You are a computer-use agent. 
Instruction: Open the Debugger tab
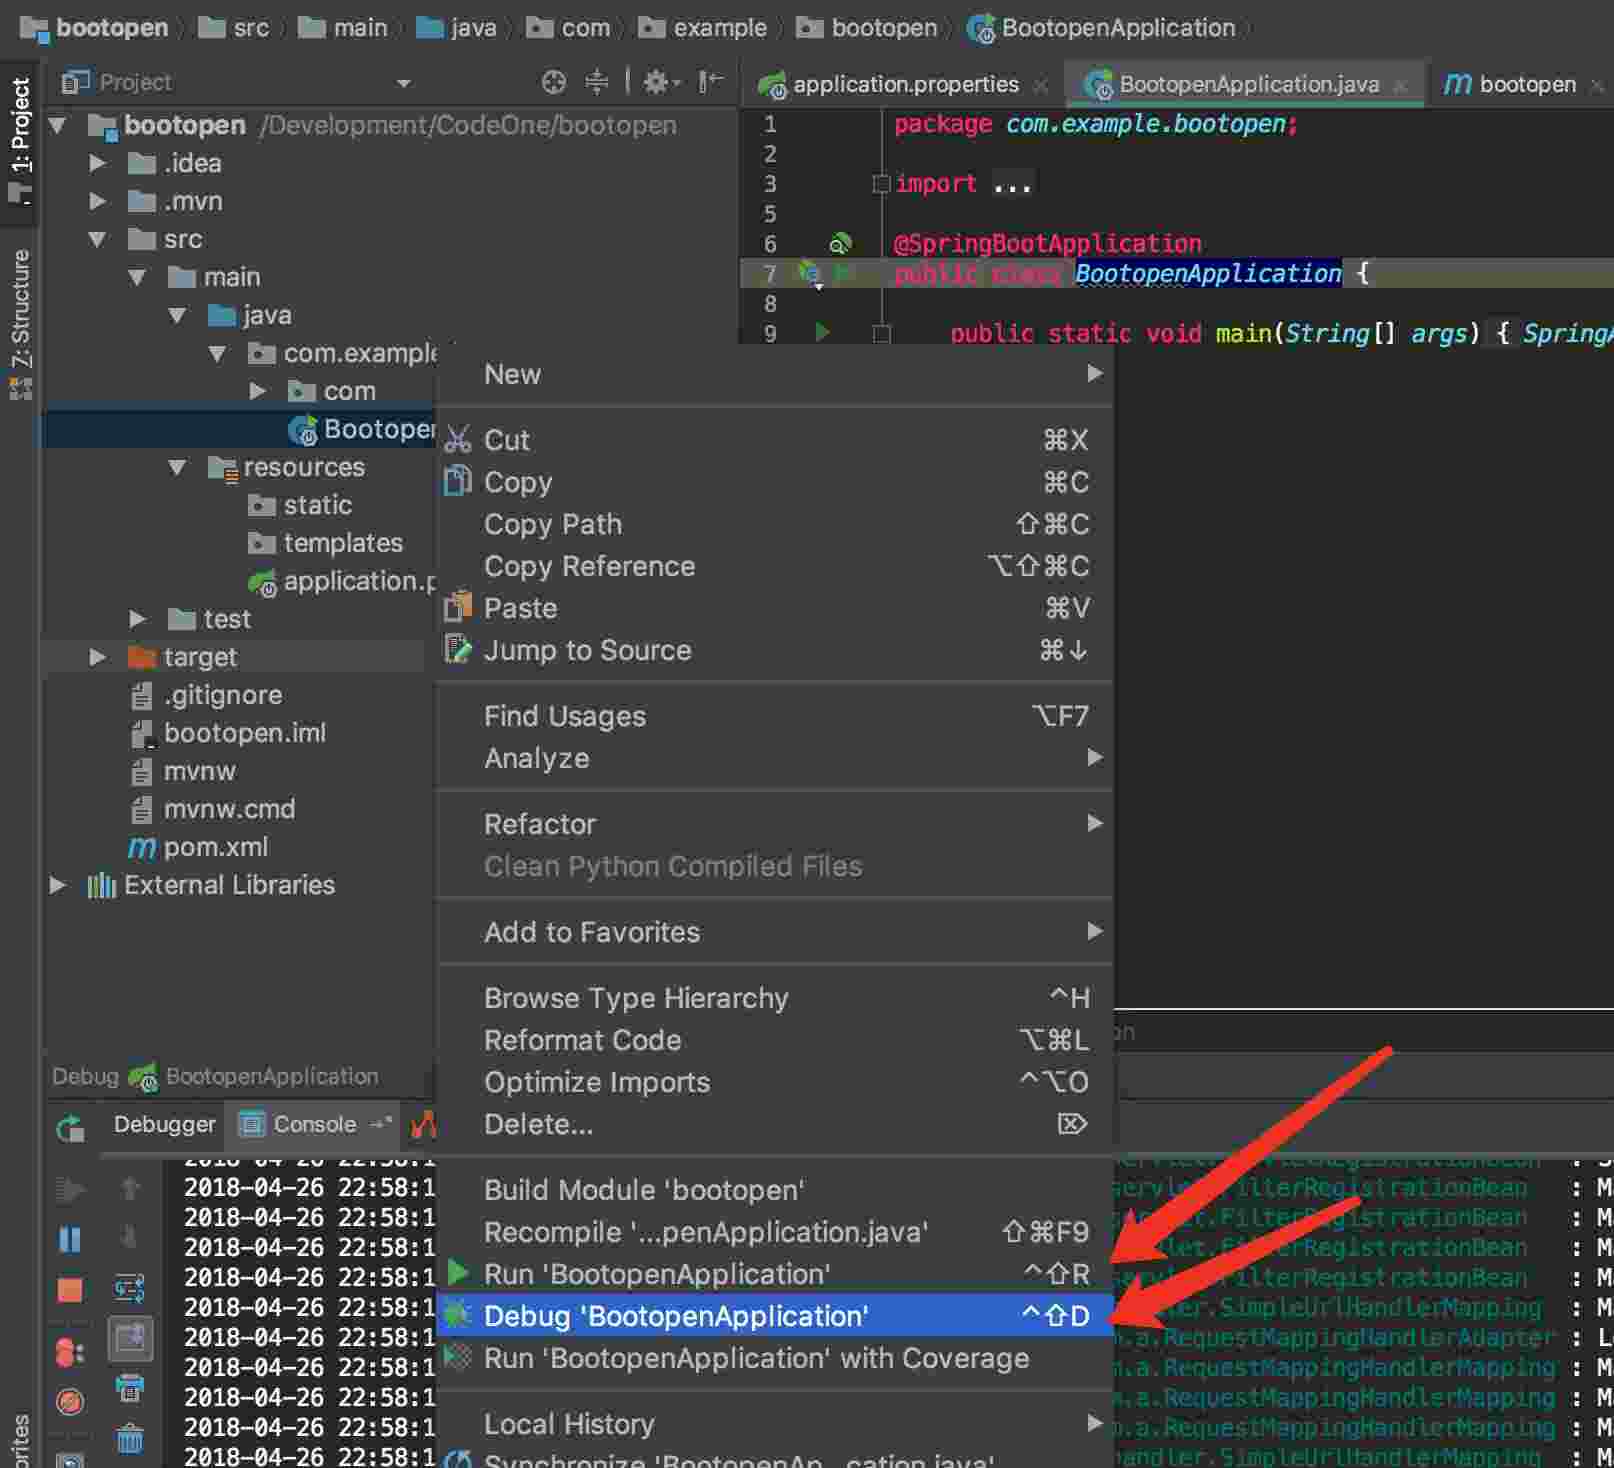tap(164, 1125)
